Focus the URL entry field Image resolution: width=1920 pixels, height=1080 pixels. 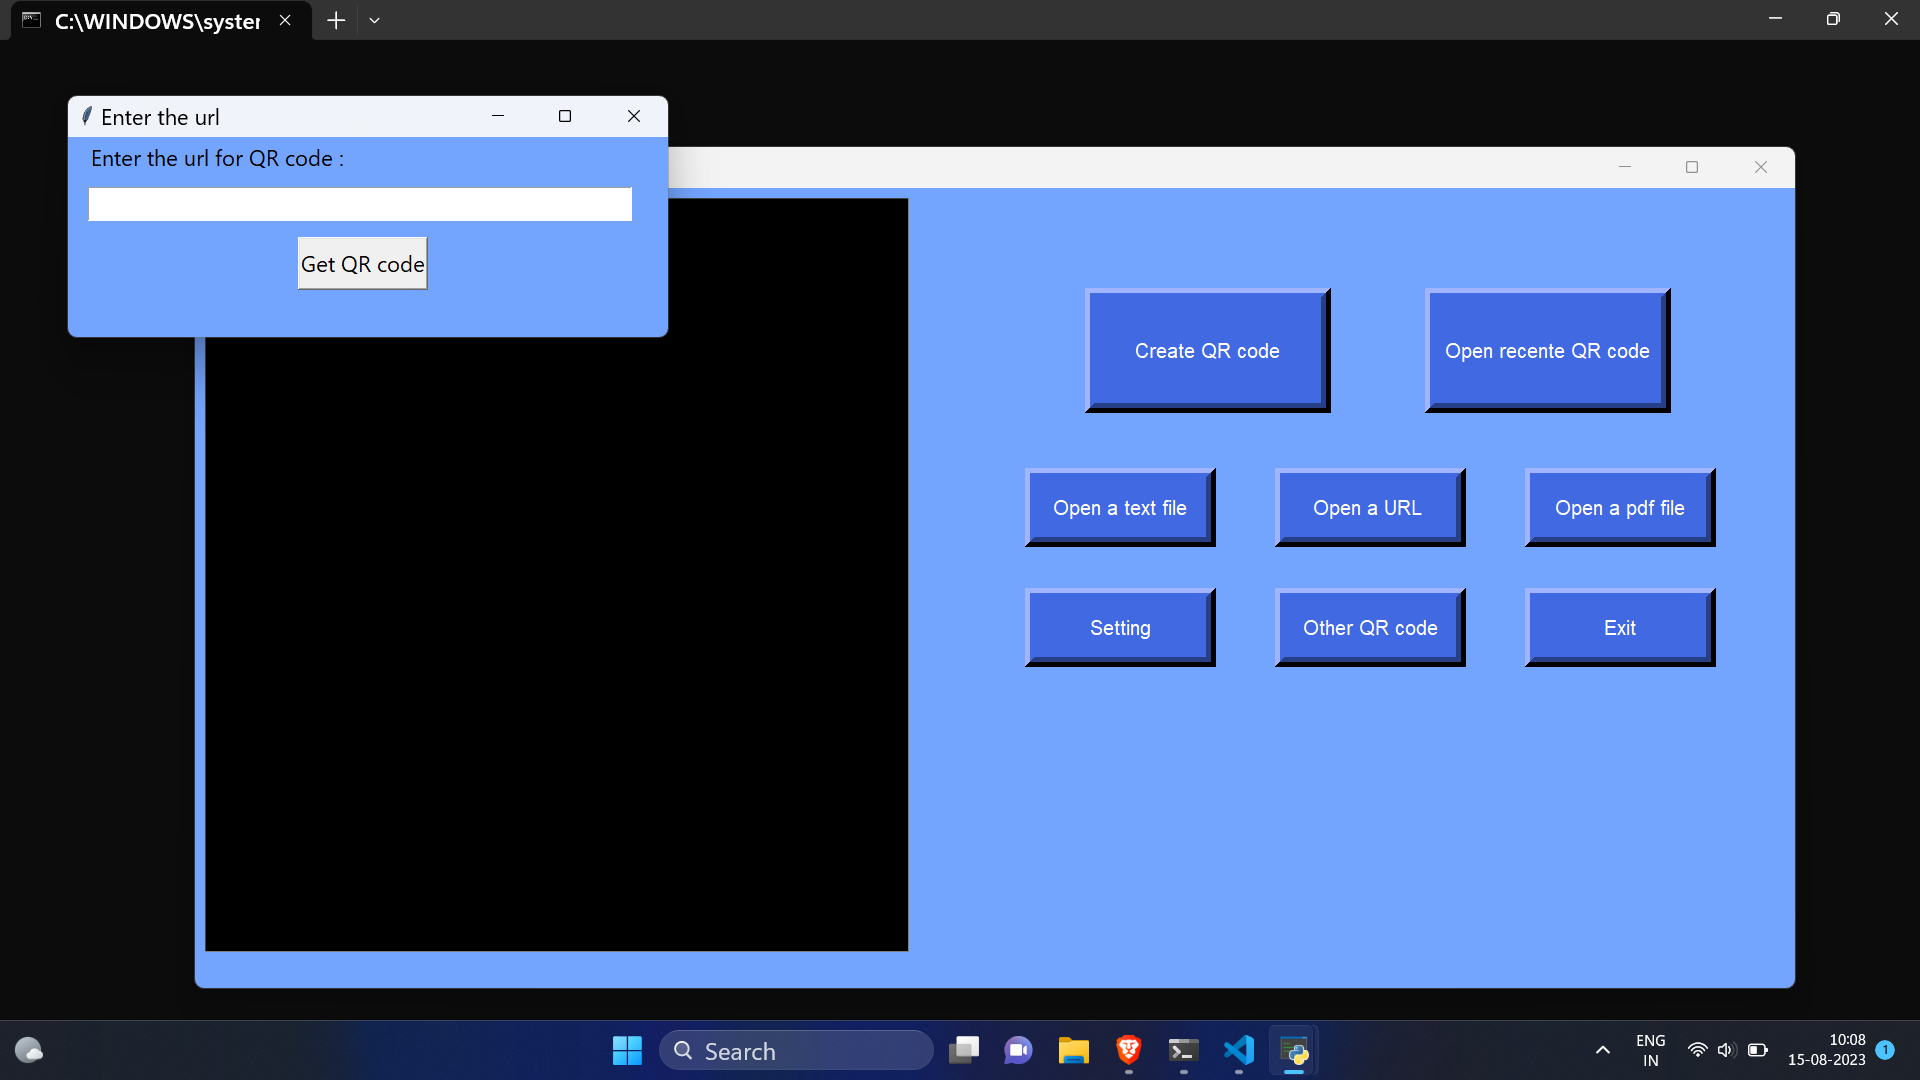360,205
